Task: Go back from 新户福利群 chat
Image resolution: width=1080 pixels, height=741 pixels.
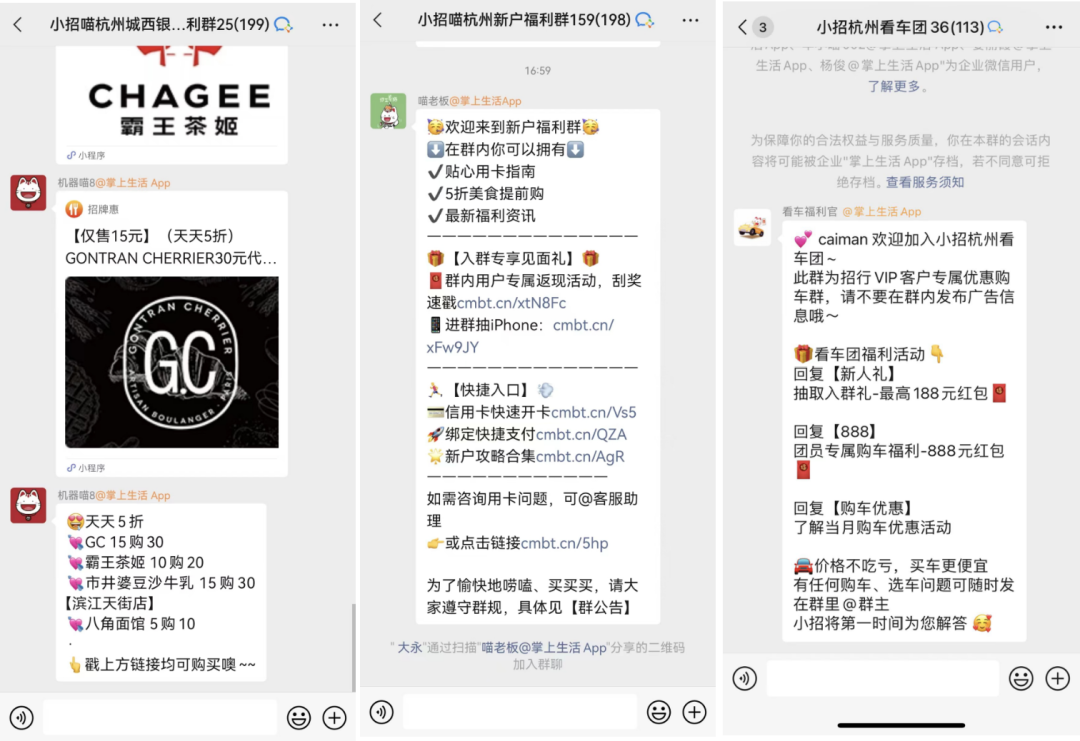Action: pyautogui.click(x=377, y=20)
